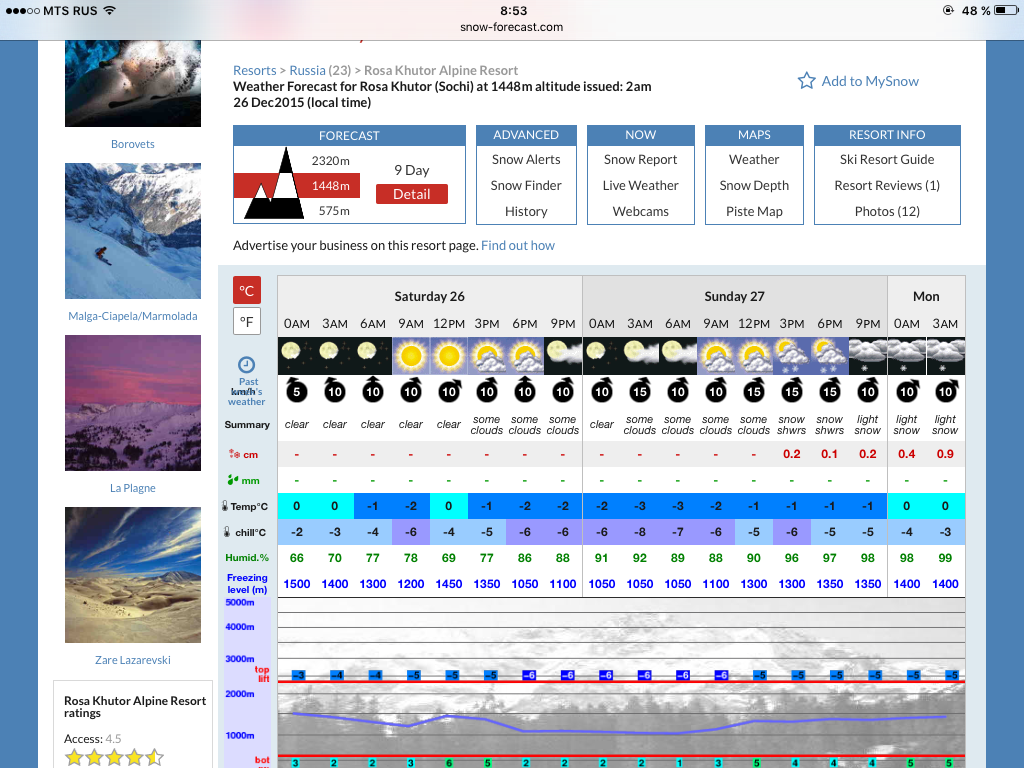Open the Zare Lazarevski thumbnail image
The height and width of the screenshot is (768, 1024).
(133, 575)
